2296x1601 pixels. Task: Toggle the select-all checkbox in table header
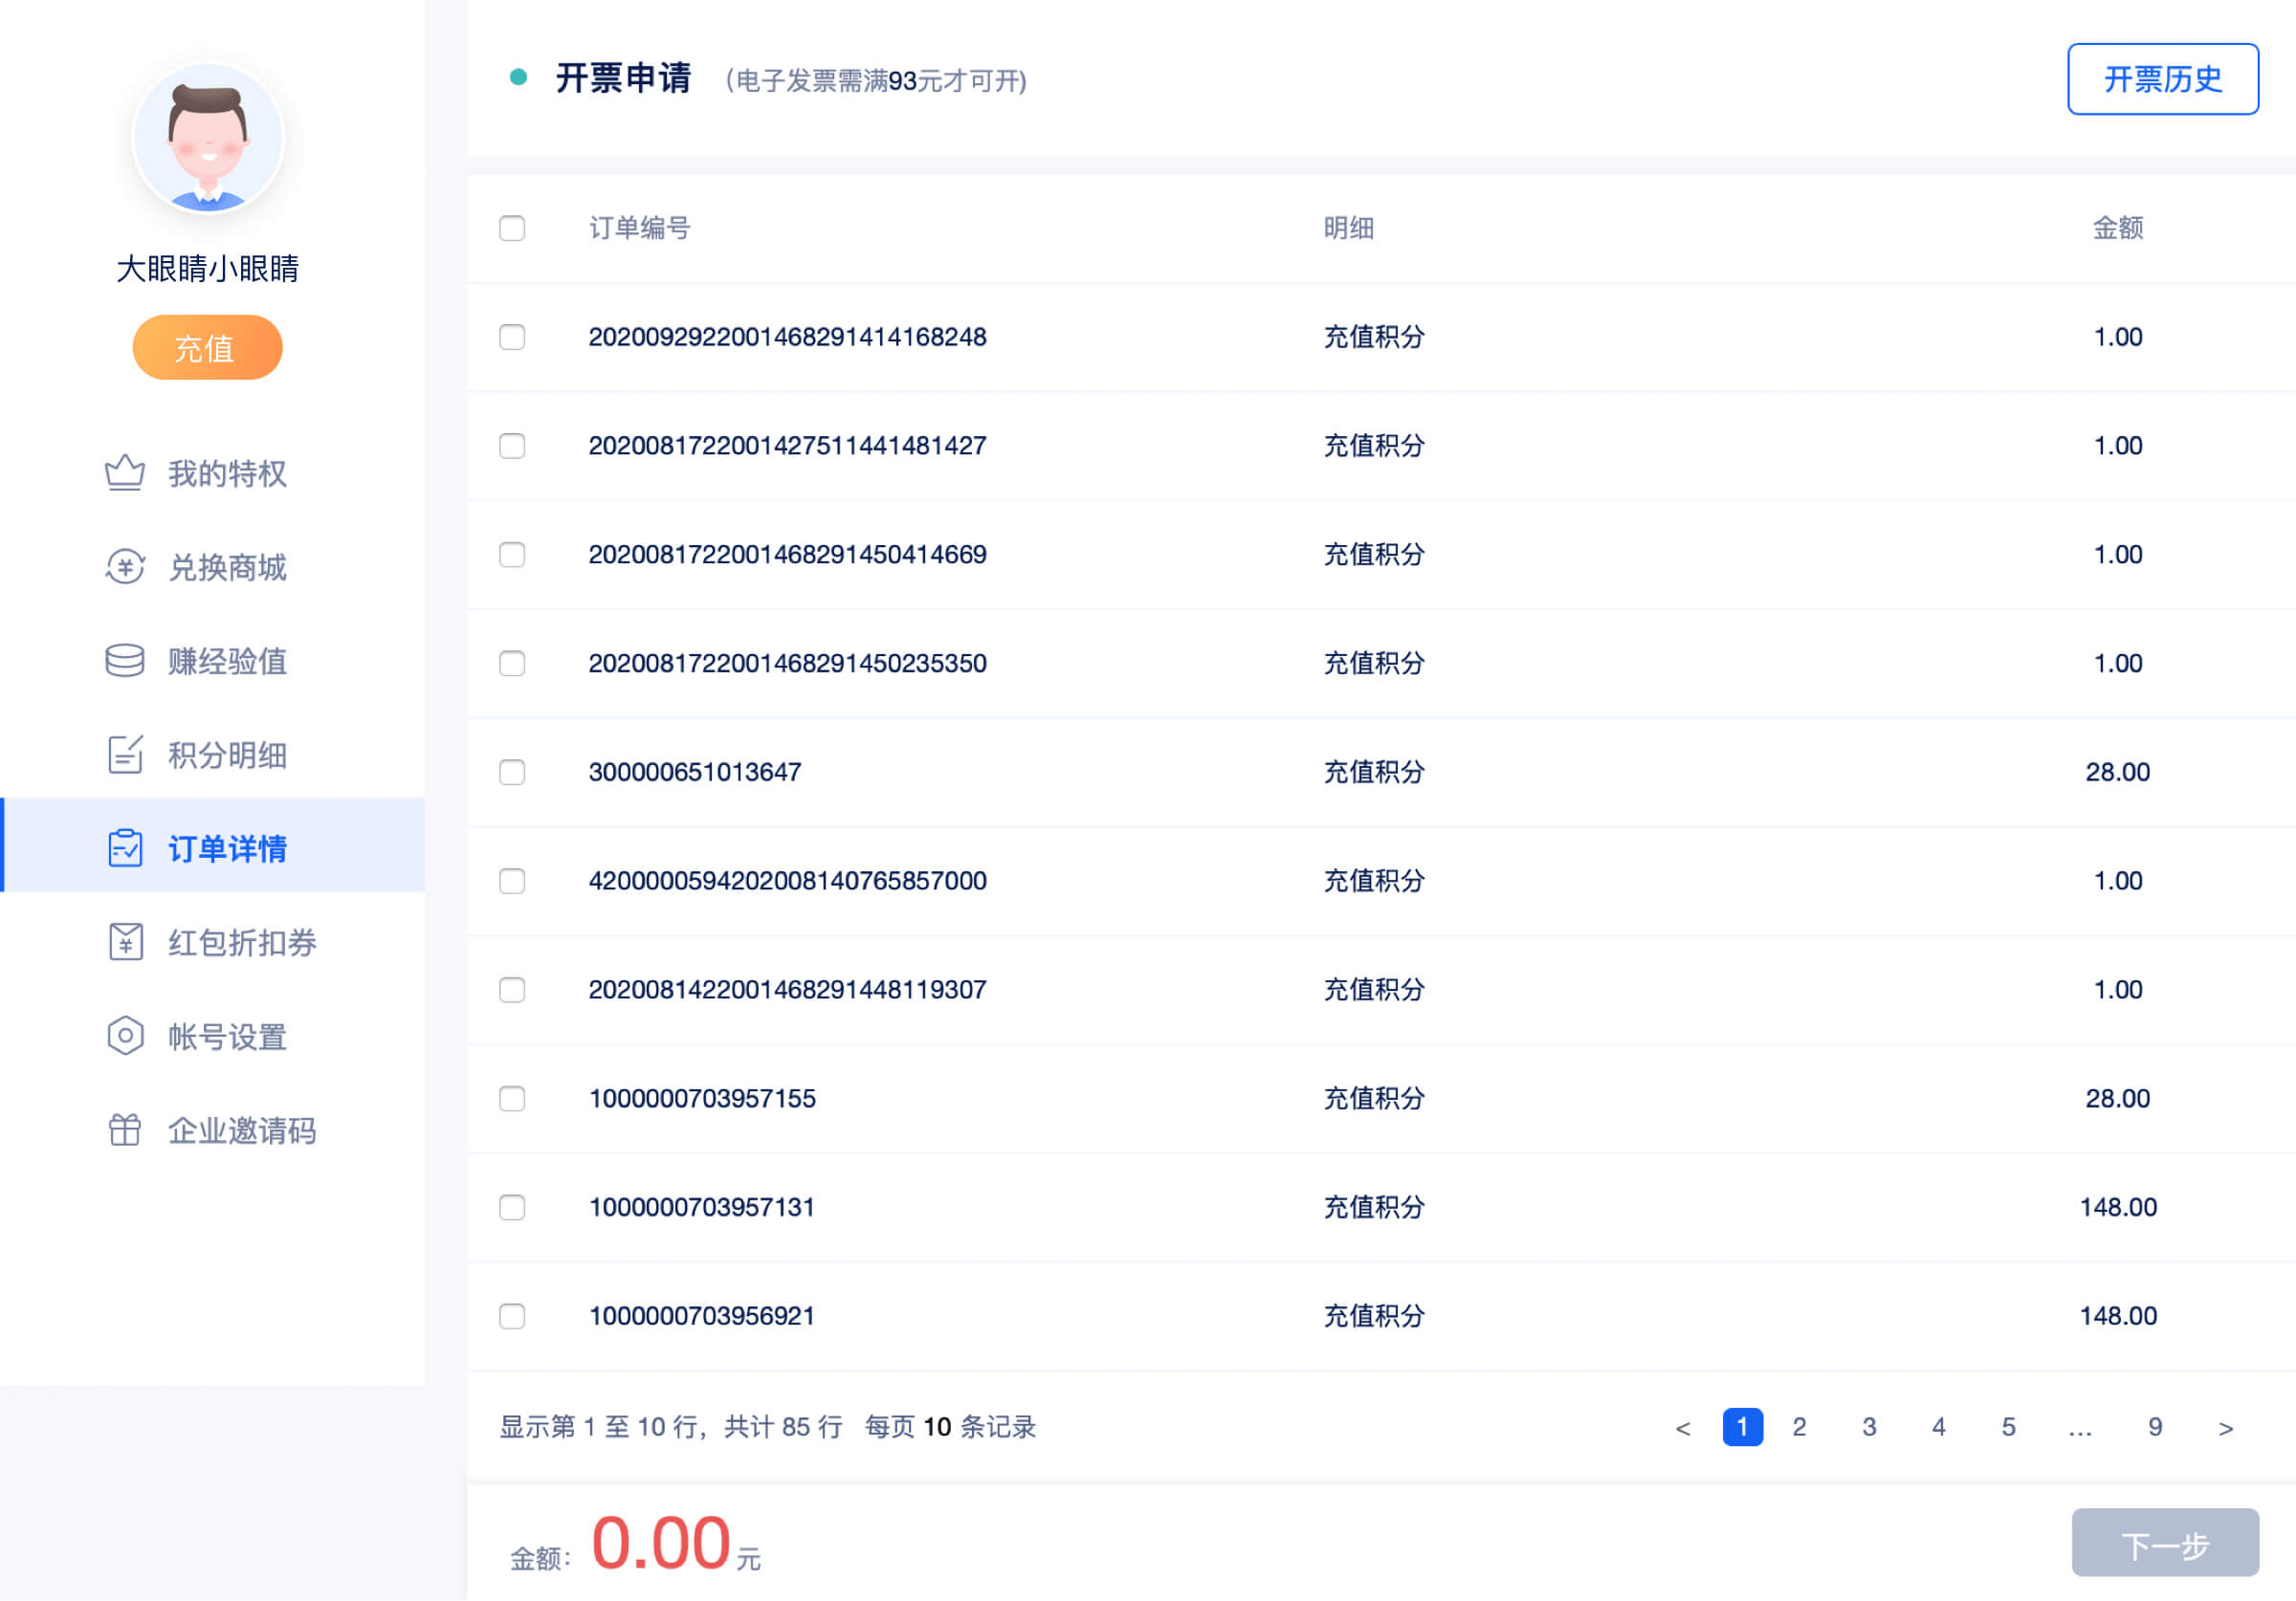[x=512, y=228]
